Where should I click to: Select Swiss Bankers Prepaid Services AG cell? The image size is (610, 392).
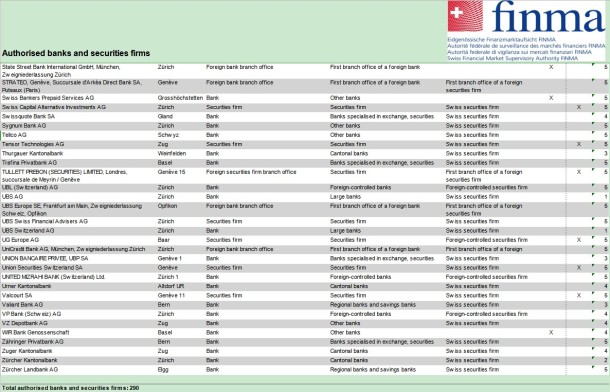coord(48,98)
